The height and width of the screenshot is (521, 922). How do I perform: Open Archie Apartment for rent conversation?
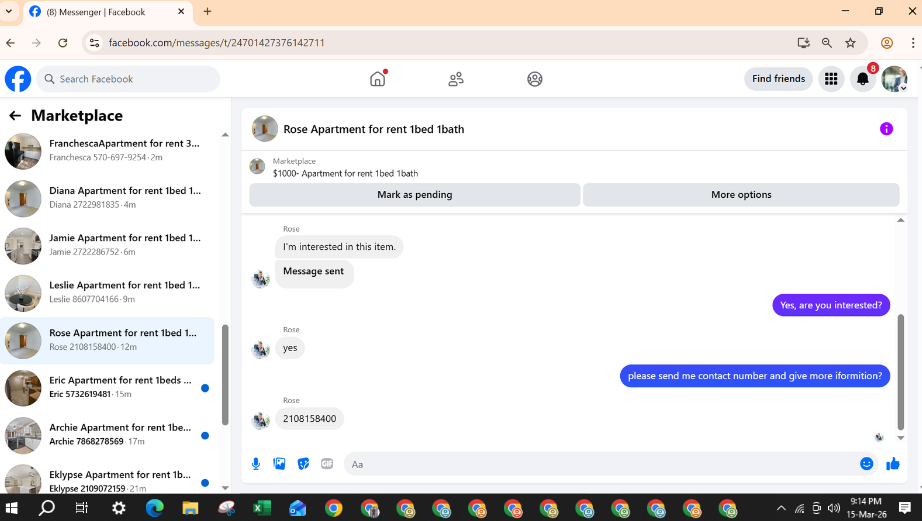(x=108, y=435)
